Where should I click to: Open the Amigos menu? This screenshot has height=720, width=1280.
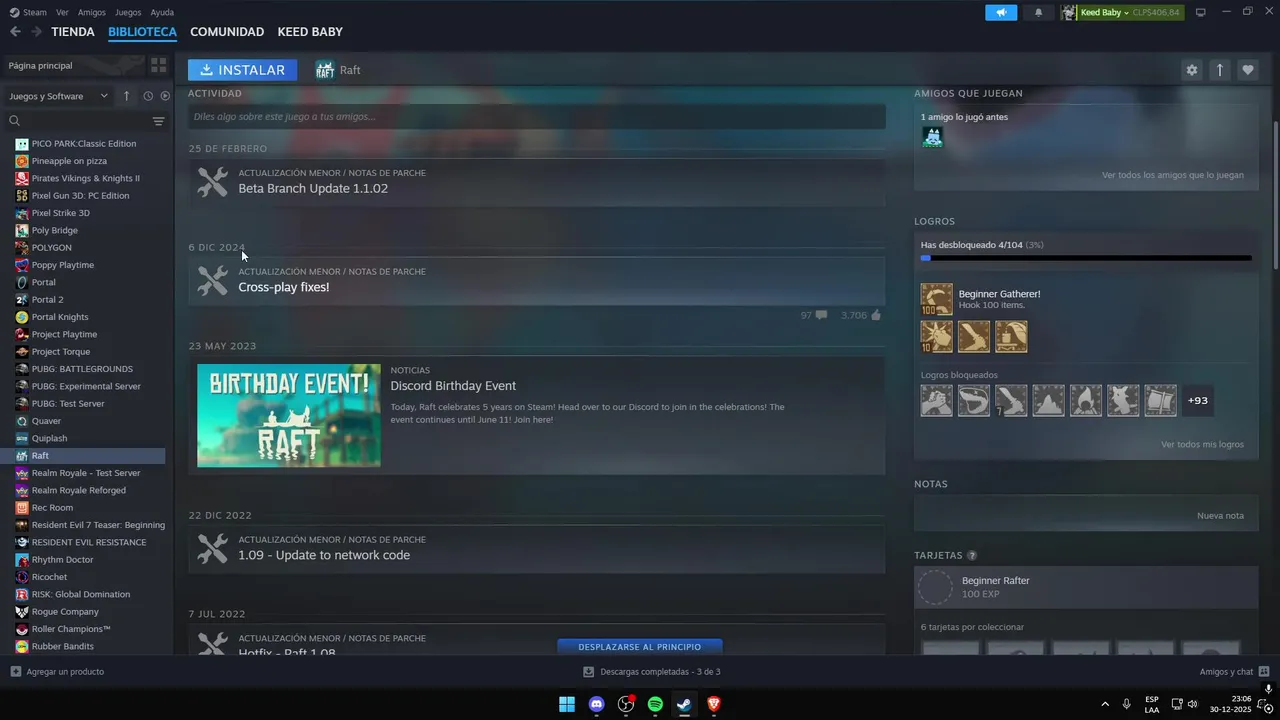point(92,12)
